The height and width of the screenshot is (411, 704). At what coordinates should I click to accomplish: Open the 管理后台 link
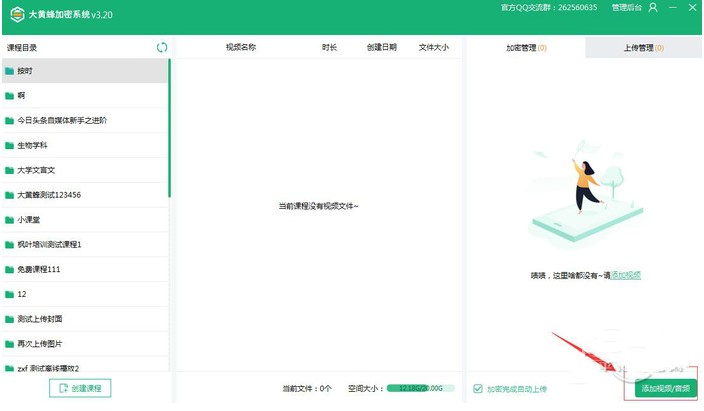click(627, 7)
